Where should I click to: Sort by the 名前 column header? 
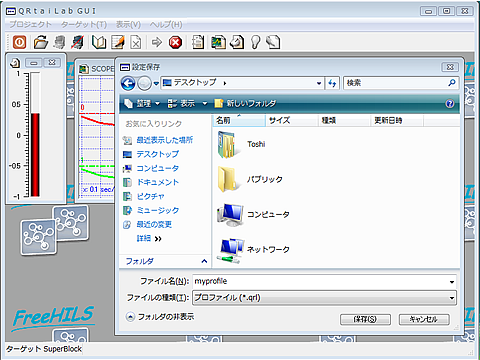coord(239,120)
